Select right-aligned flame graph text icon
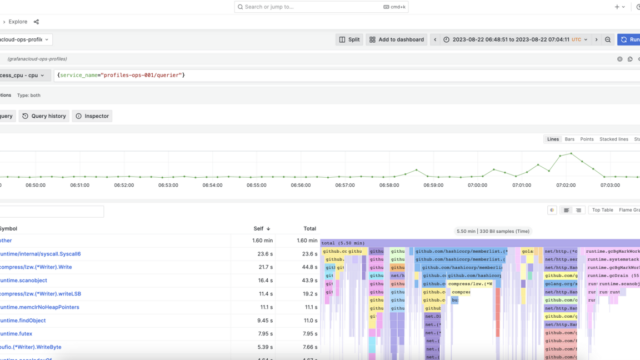 [x=578, y=210]
